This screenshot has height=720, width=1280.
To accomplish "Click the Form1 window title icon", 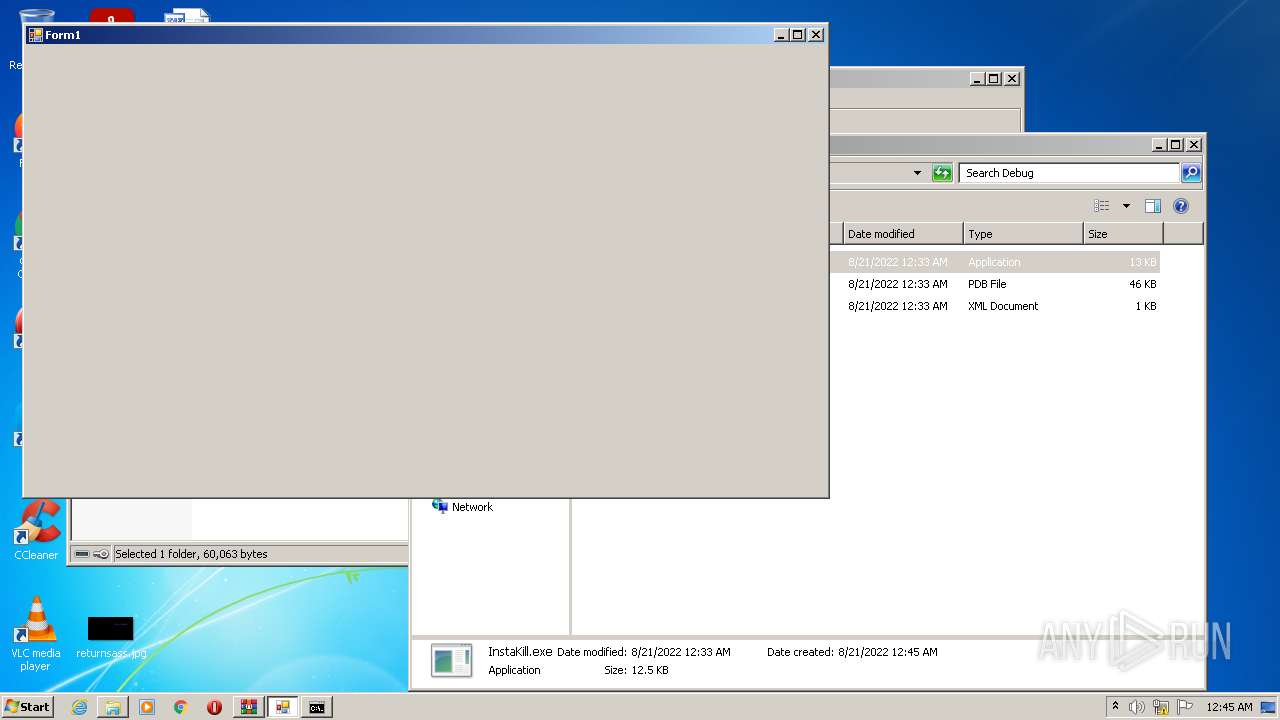I will click(x=35, y=35).
